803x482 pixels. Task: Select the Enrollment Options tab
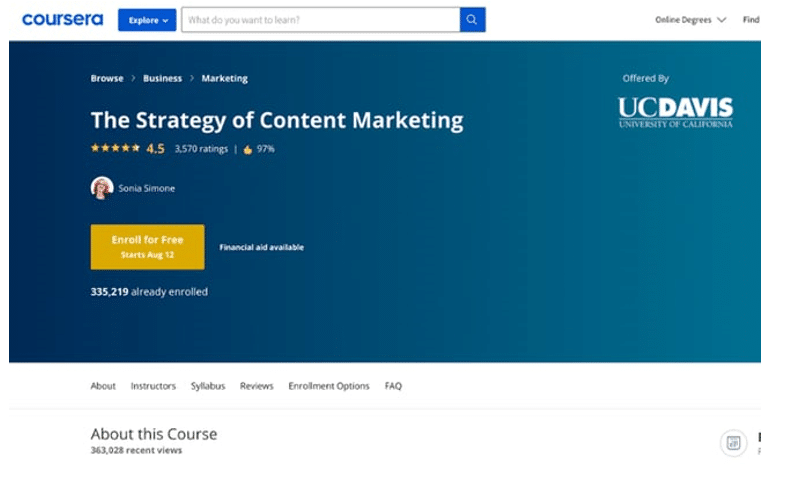tap(329, 386)
